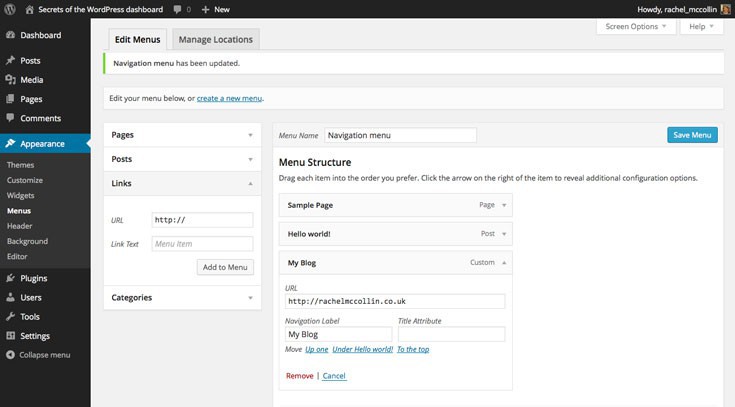Focus the Title Attribute field
The height and width of the screenshot is (407, 735).
pos(451,334)
